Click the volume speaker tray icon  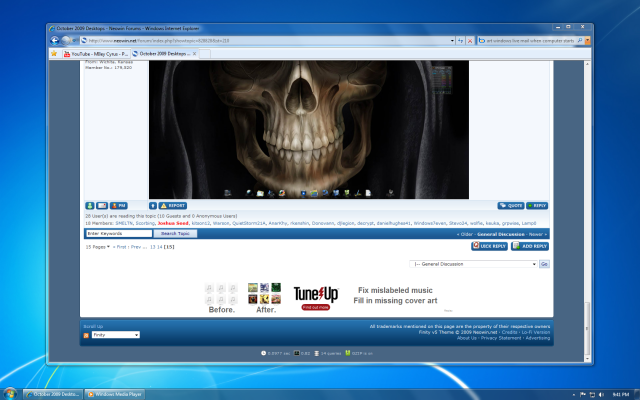[x=601, y=395]
